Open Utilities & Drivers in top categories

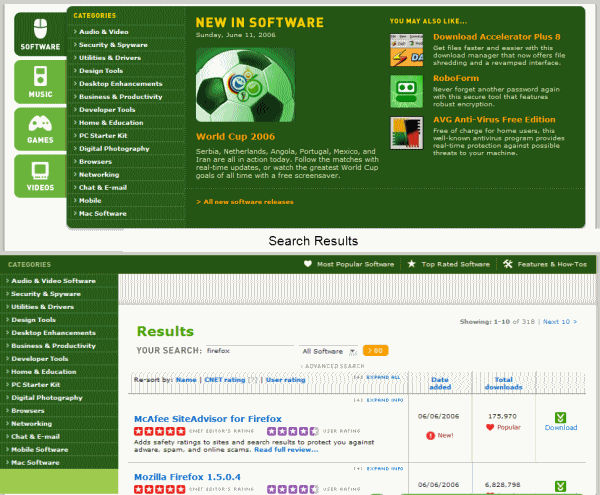(x=110, y=58)
